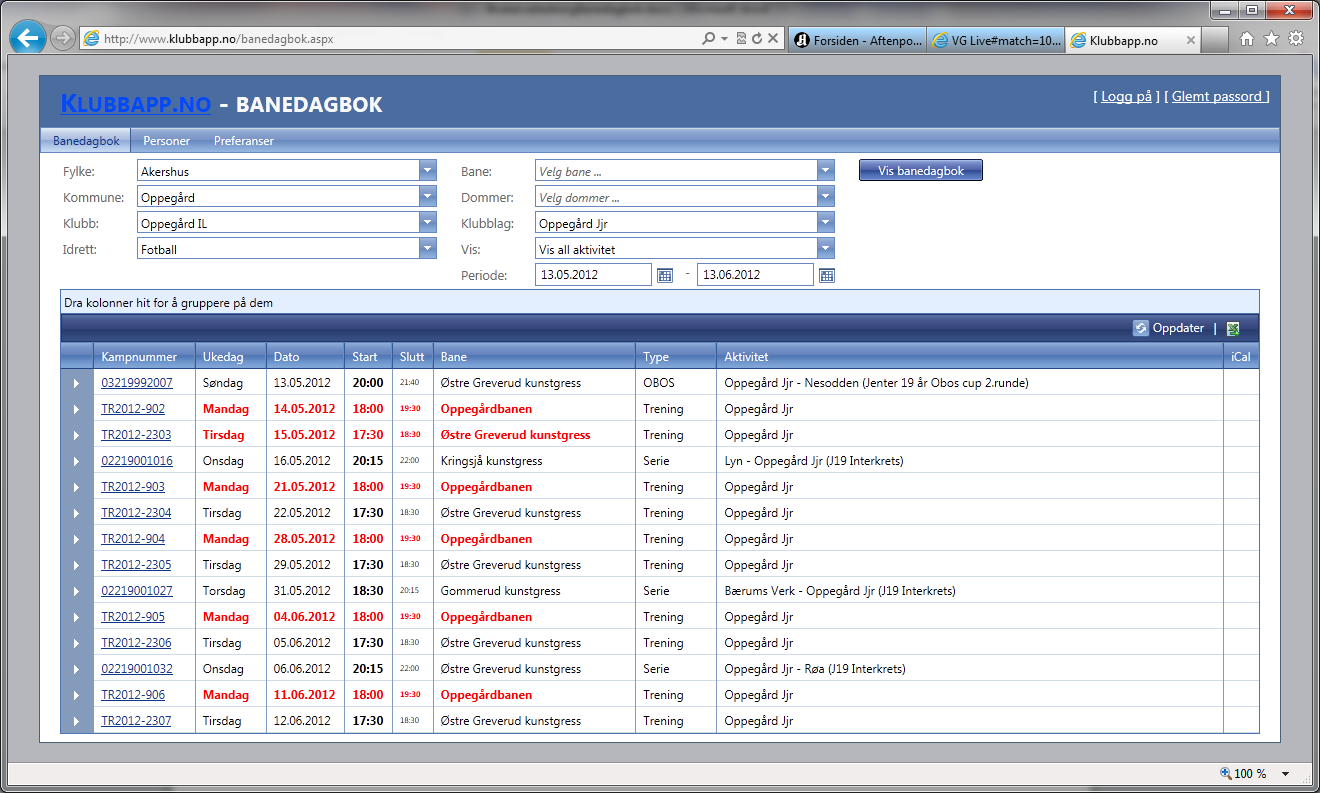Click the Oppdater refresh icon

pyautogui.click(x=1141, y=328)
